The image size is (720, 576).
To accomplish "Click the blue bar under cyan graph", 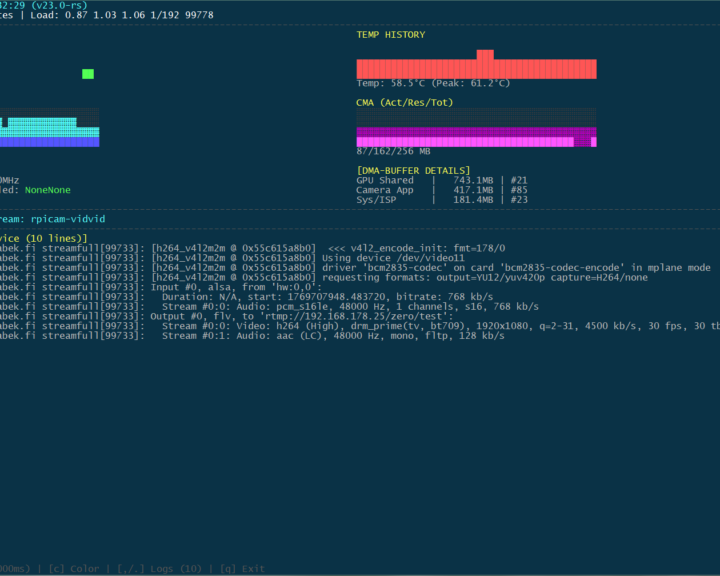I will [x=50, y=142].
